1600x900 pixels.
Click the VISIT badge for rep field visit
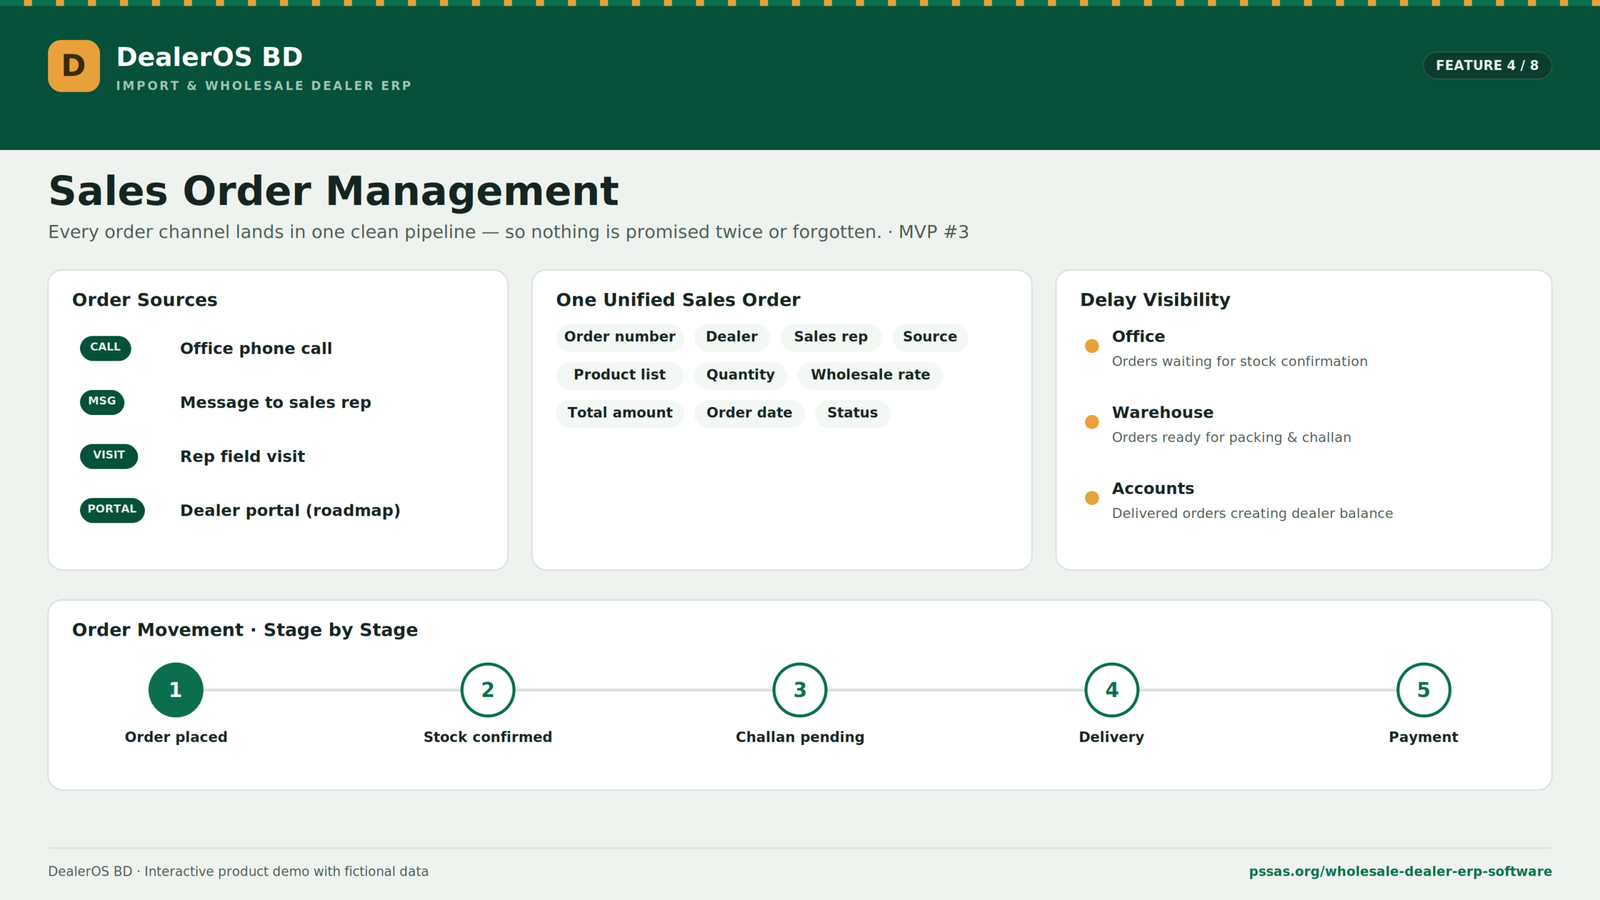109,456
